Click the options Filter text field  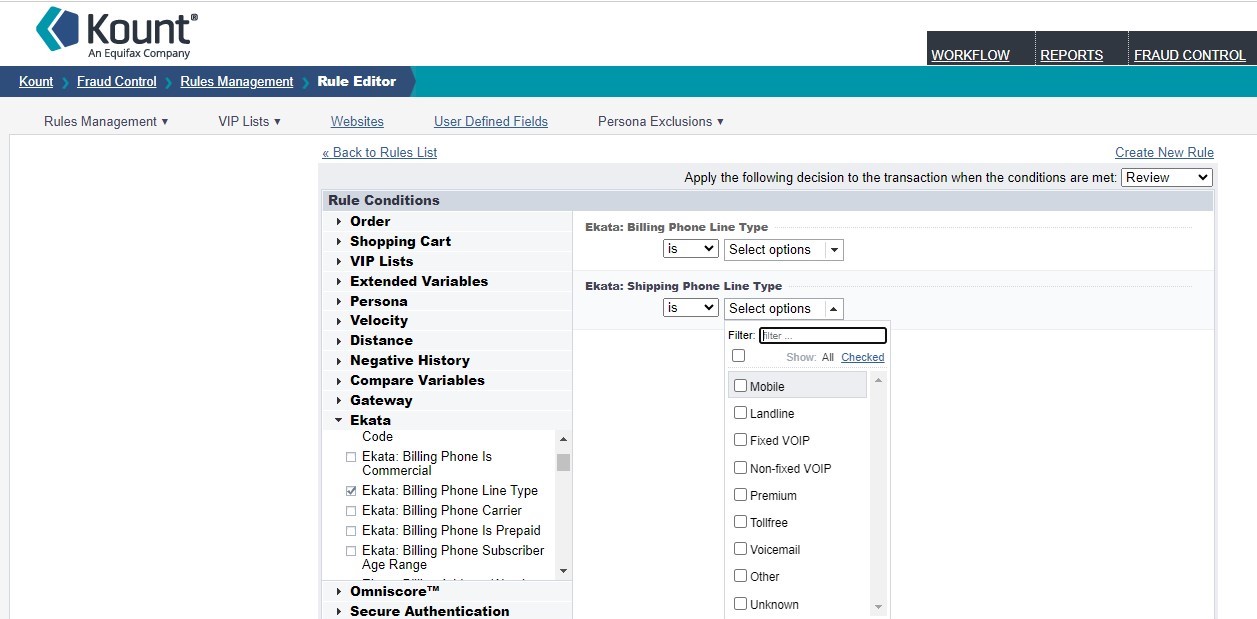click(822, 336)
